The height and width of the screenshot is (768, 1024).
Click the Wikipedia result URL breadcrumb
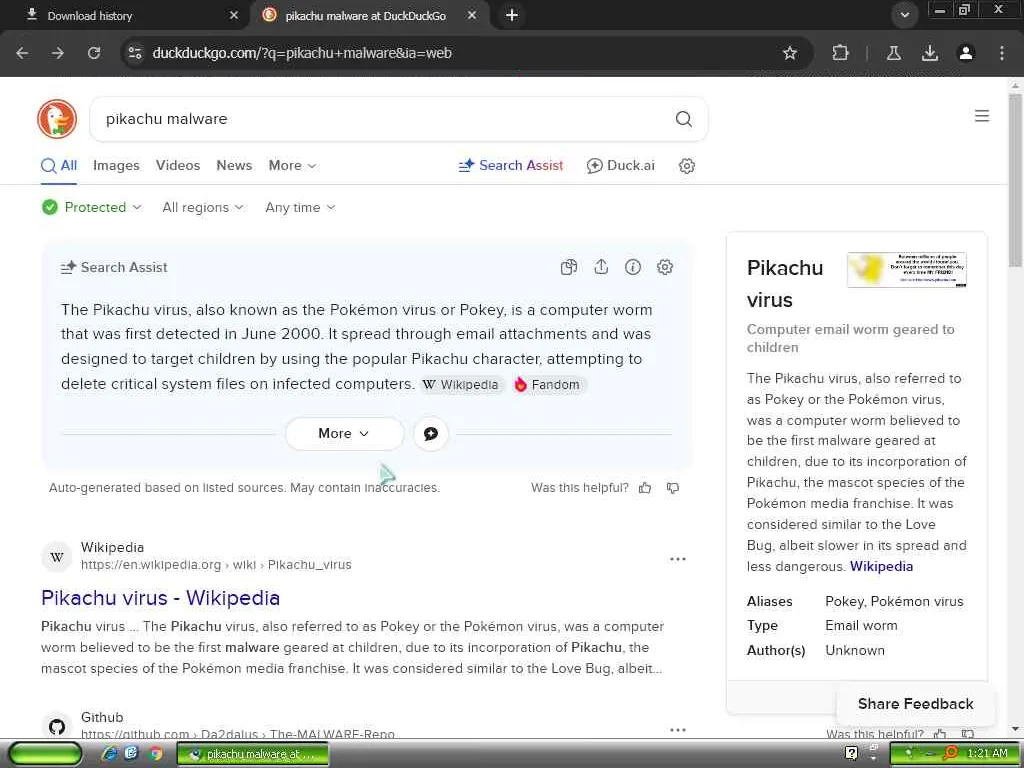[216, 564]
